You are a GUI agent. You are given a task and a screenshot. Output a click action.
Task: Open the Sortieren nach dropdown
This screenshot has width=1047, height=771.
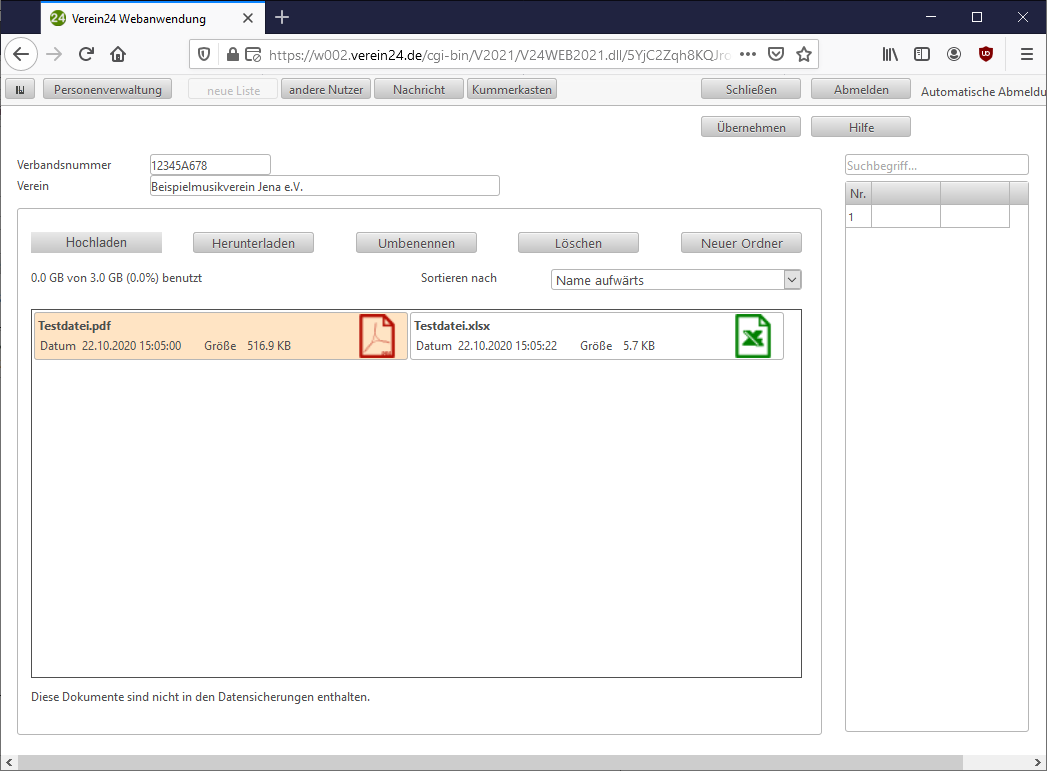[x=676, y=280]
